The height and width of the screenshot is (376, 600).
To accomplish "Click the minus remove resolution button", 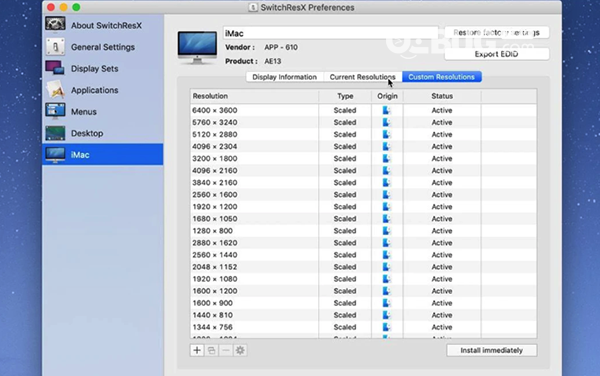I will [226, 350].
